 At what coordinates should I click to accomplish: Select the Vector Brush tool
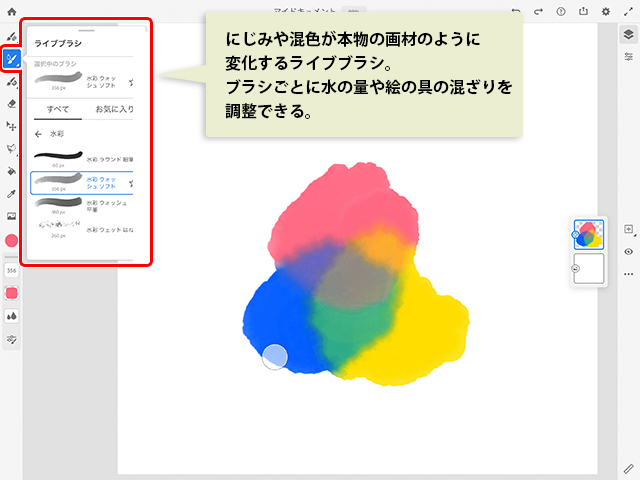11,82
